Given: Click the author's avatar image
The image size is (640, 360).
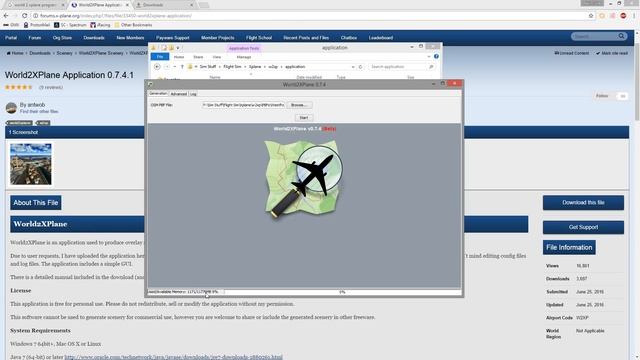Looking at the screenshot, I should [11, 108].
